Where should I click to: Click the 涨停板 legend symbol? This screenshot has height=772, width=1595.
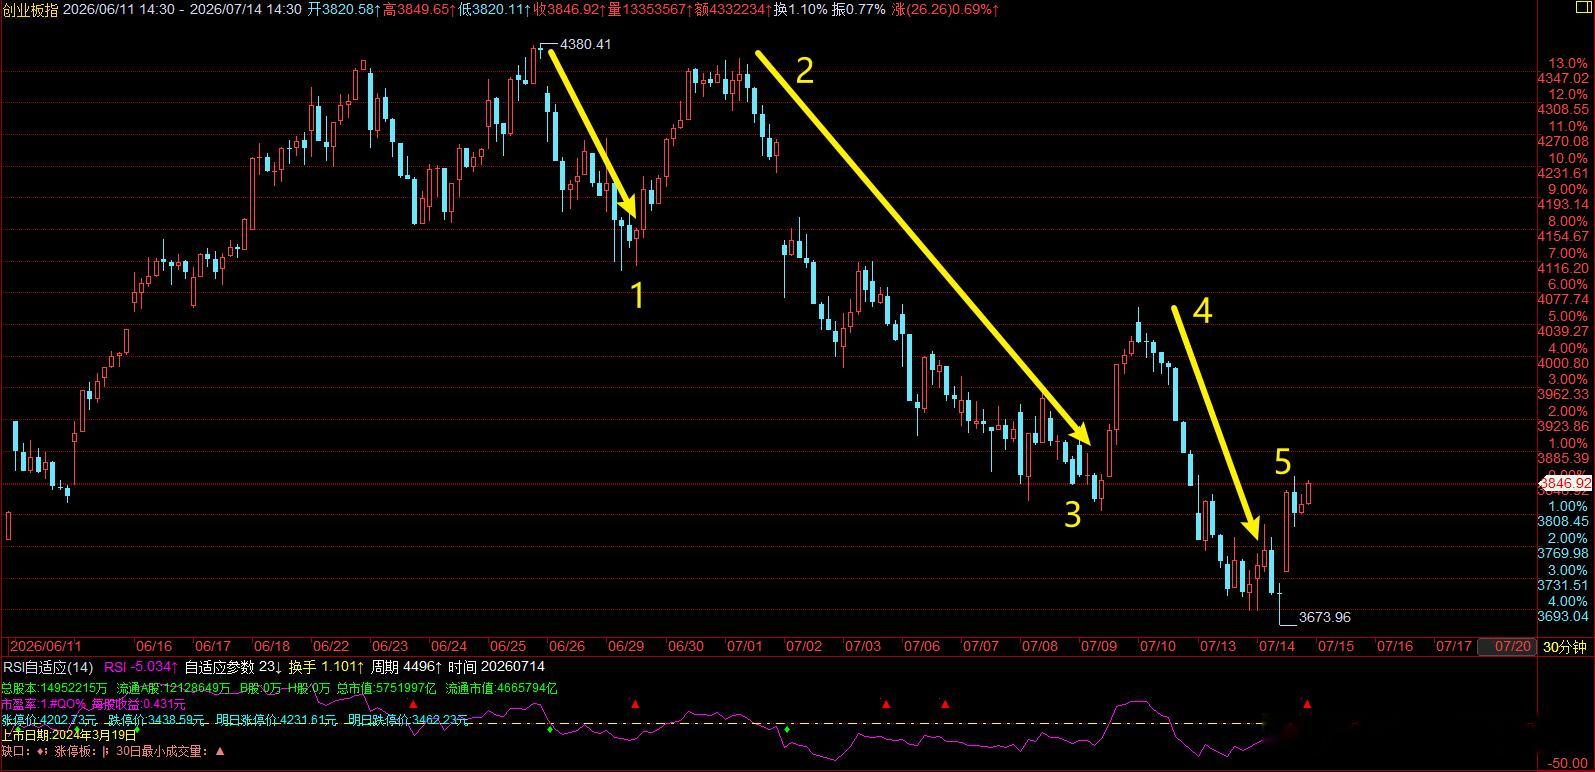pyautogui.click(x=105, y=751)
